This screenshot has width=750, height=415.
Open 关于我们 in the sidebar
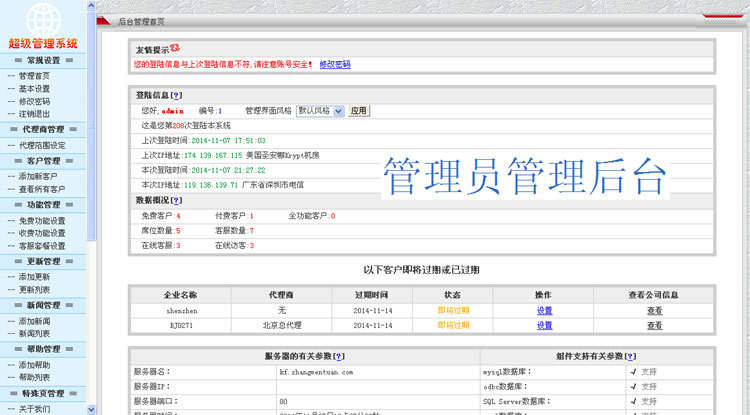(34, 409)
